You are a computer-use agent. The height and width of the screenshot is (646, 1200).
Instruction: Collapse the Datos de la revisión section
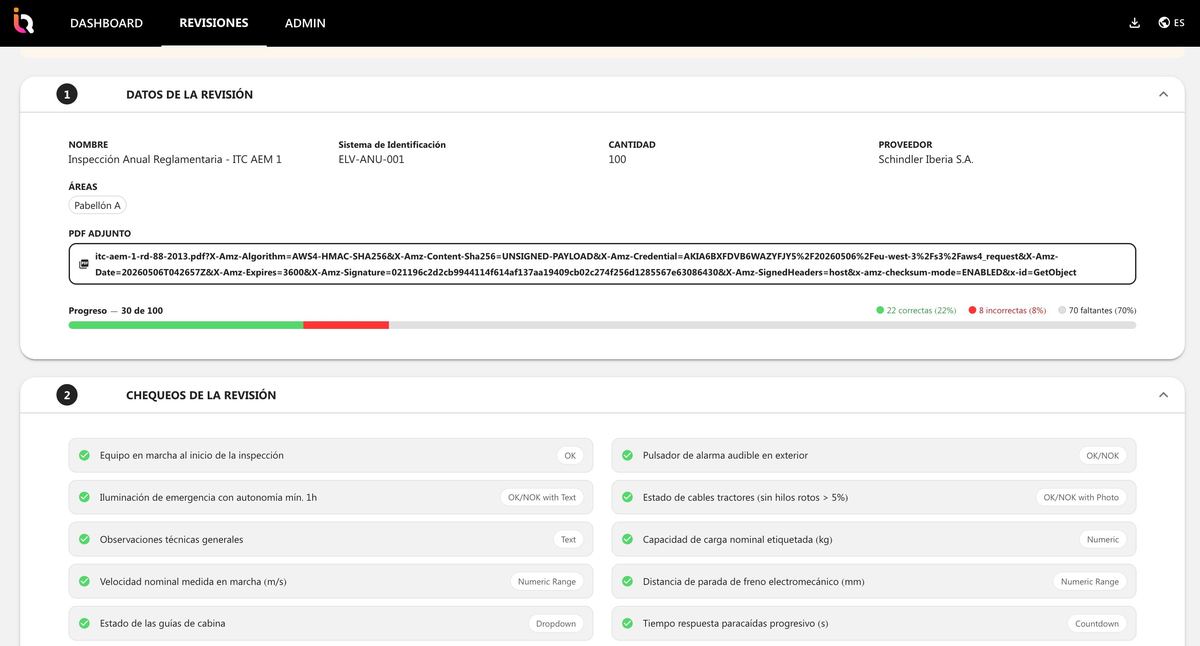[x=1163, y=95]
